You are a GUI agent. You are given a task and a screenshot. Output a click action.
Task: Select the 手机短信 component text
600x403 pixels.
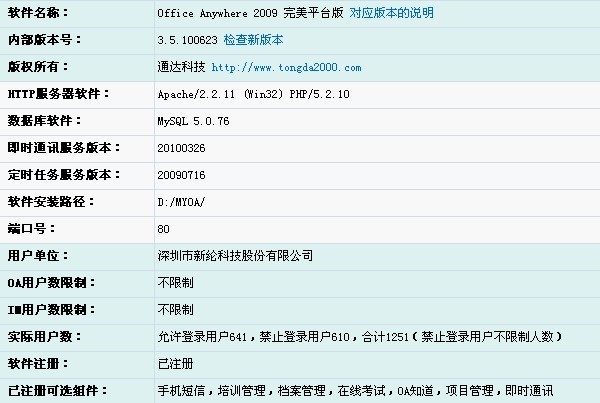[x=181, y=391]
